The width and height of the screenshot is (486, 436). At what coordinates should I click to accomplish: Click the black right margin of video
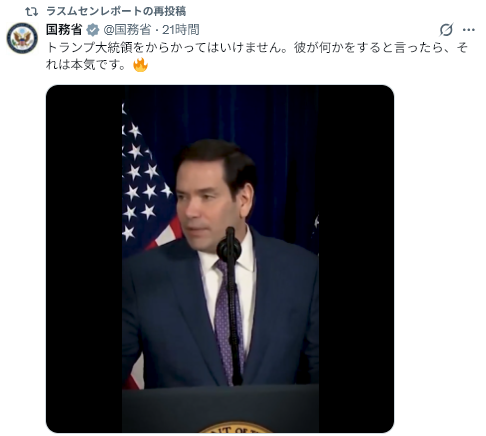pos(356,259)
